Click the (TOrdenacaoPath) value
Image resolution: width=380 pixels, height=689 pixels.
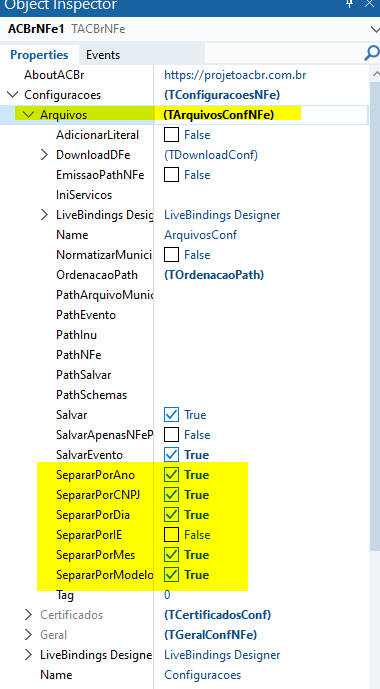click(214, 275)
